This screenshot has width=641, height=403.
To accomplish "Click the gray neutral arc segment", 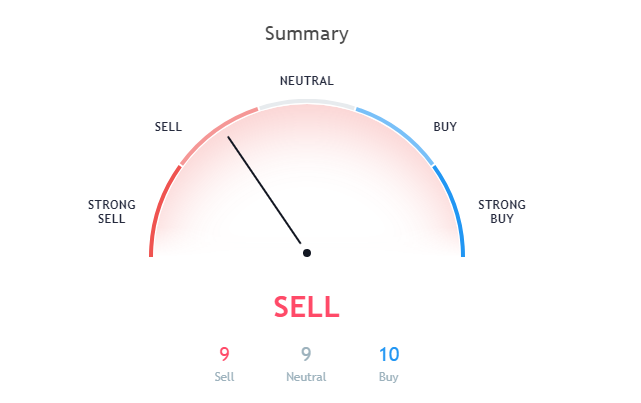I will (x=307, y=103).
